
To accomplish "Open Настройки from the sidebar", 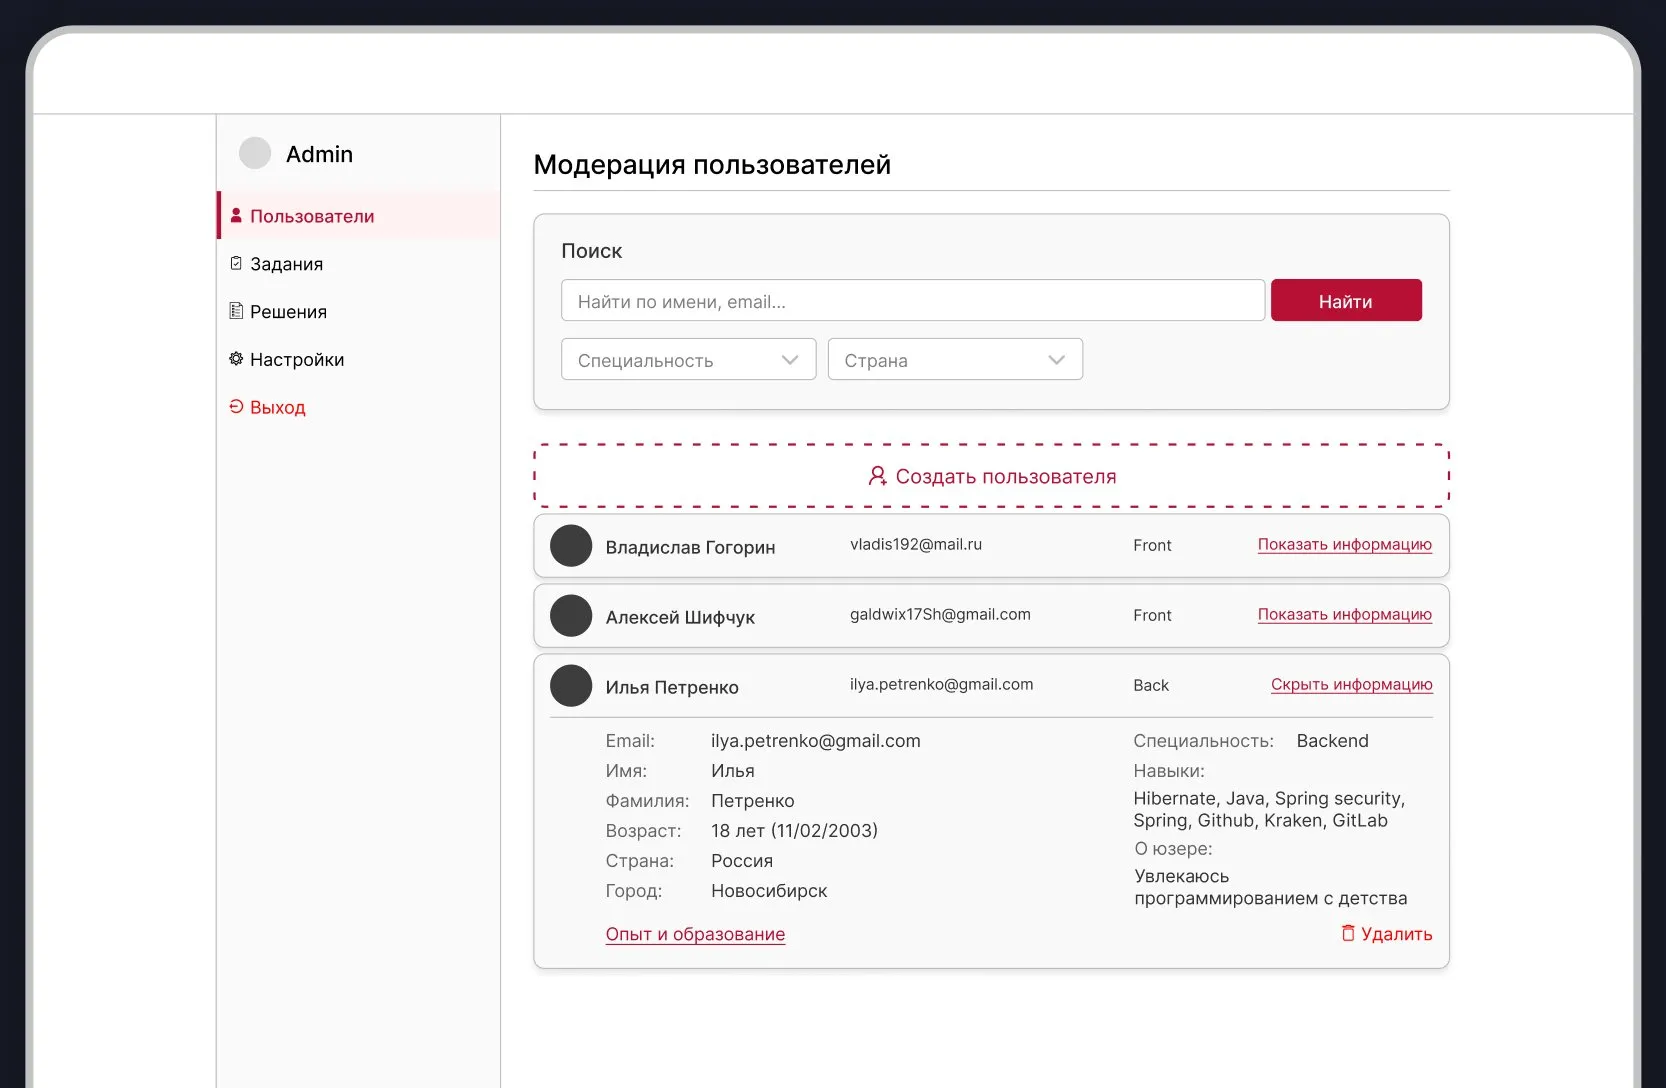I will point(359,360).
